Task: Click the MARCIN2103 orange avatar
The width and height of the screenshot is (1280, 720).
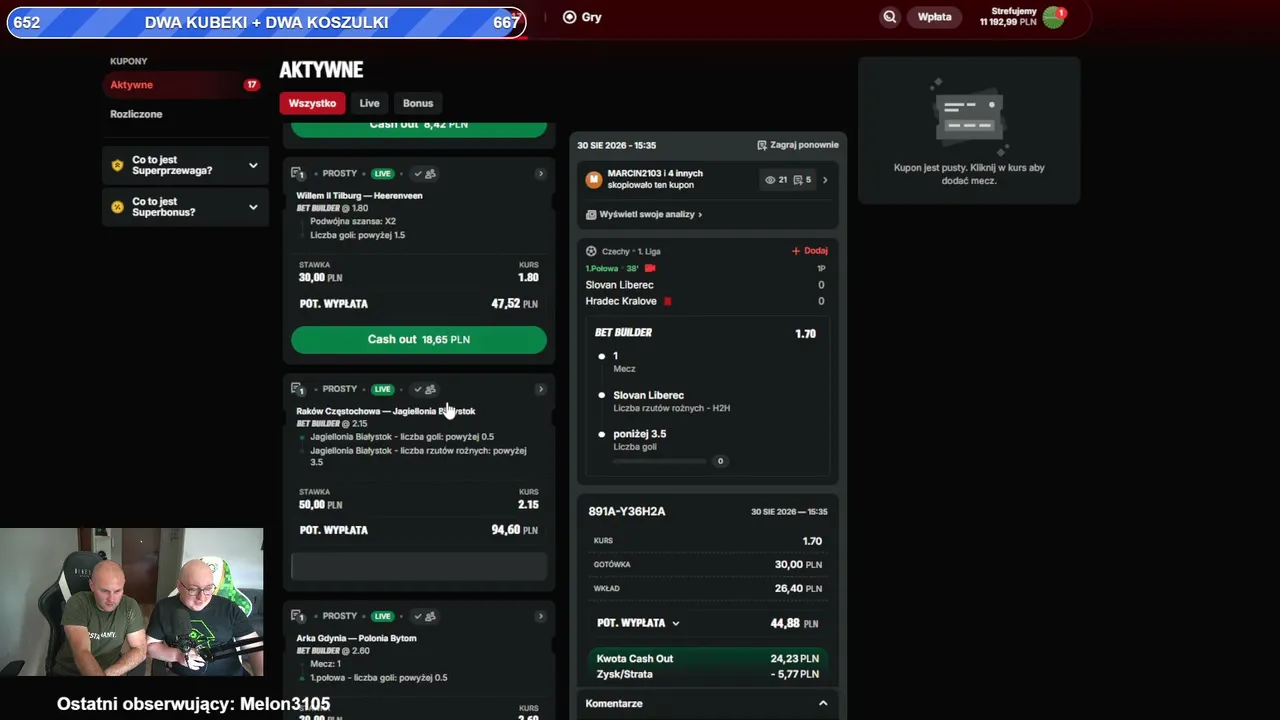Action: pyautogui.click(x=594, y=180)
